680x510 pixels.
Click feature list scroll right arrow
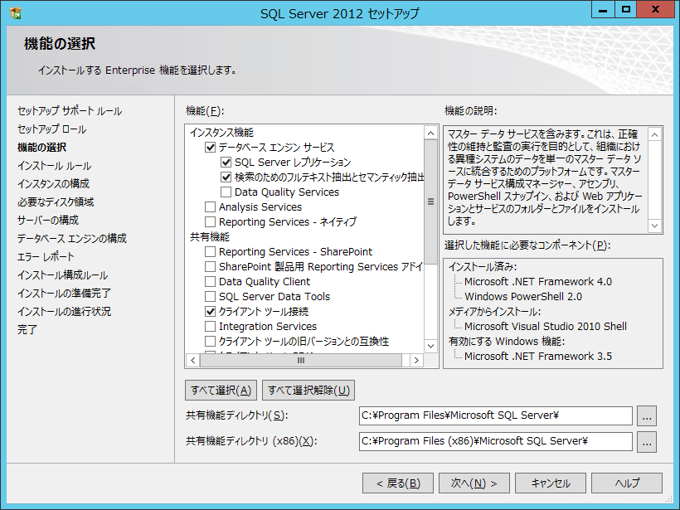point(416,360)
